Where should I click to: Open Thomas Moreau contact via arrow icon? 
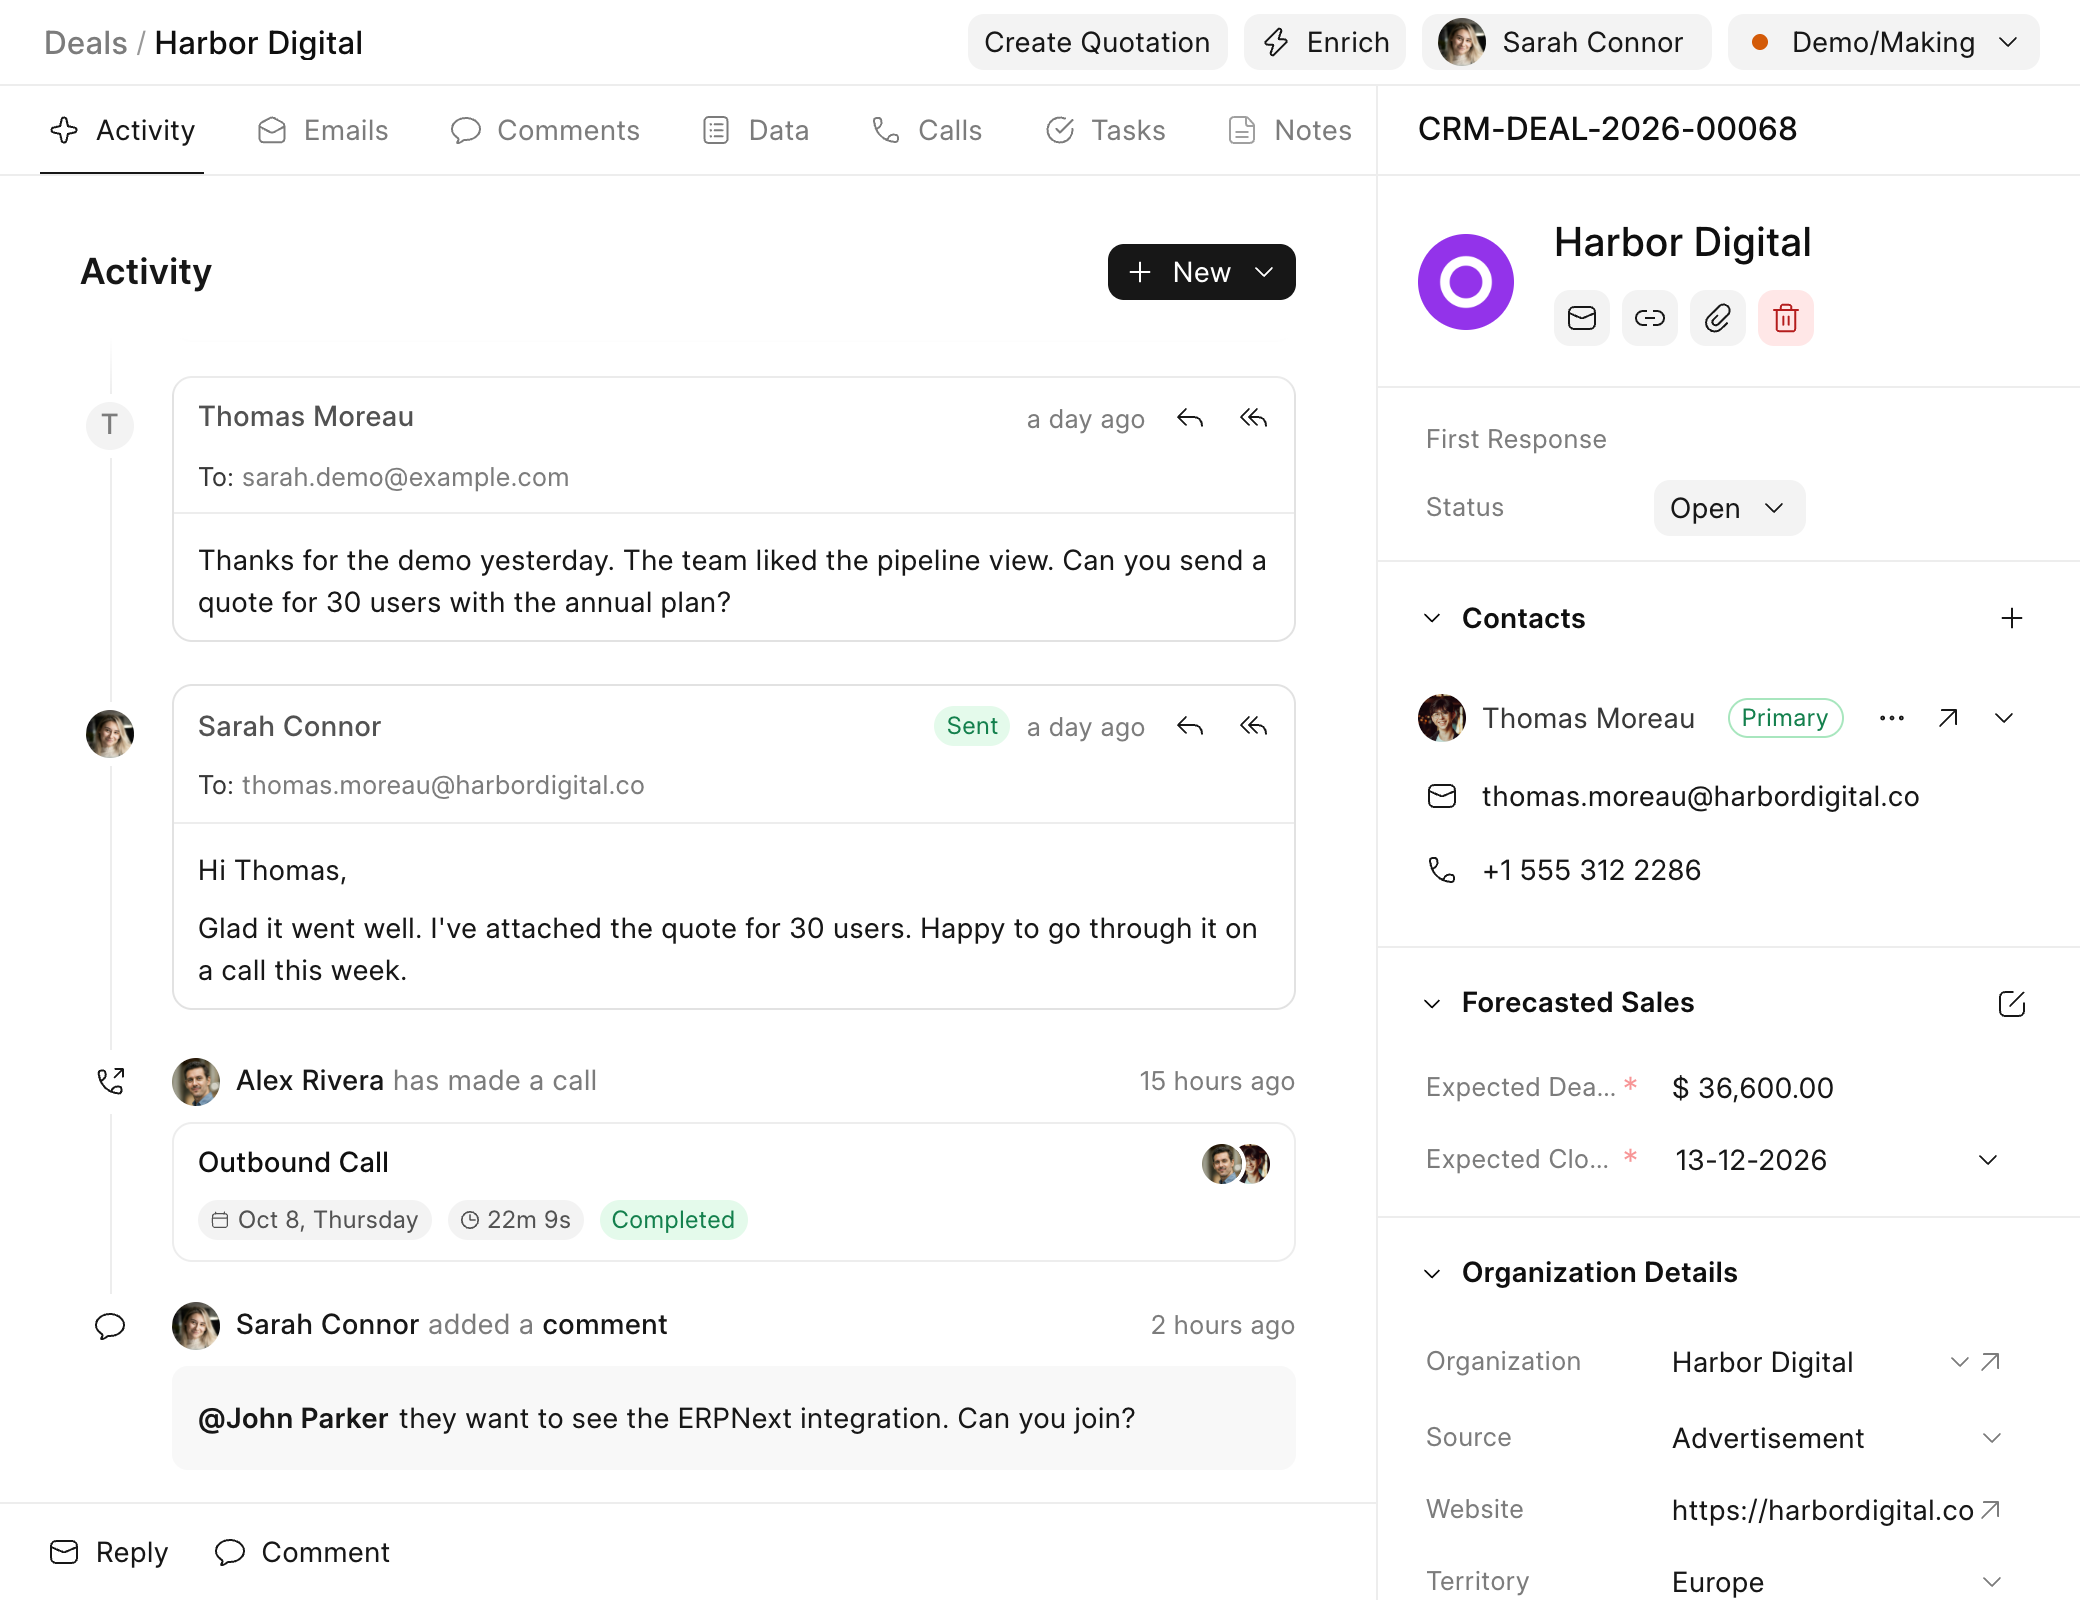[x=1948, y=718]
